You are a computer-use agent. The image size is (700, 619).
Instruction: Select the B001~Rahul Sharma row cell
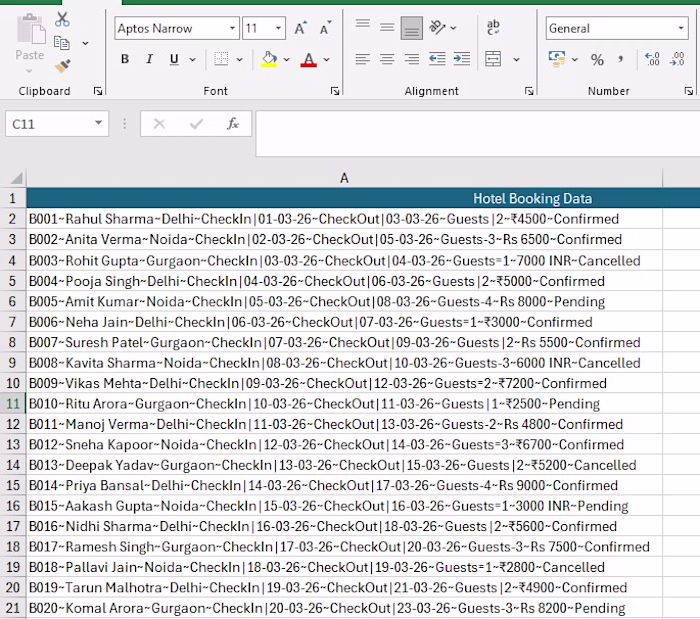pyautogui.click(x=344, y=219)
